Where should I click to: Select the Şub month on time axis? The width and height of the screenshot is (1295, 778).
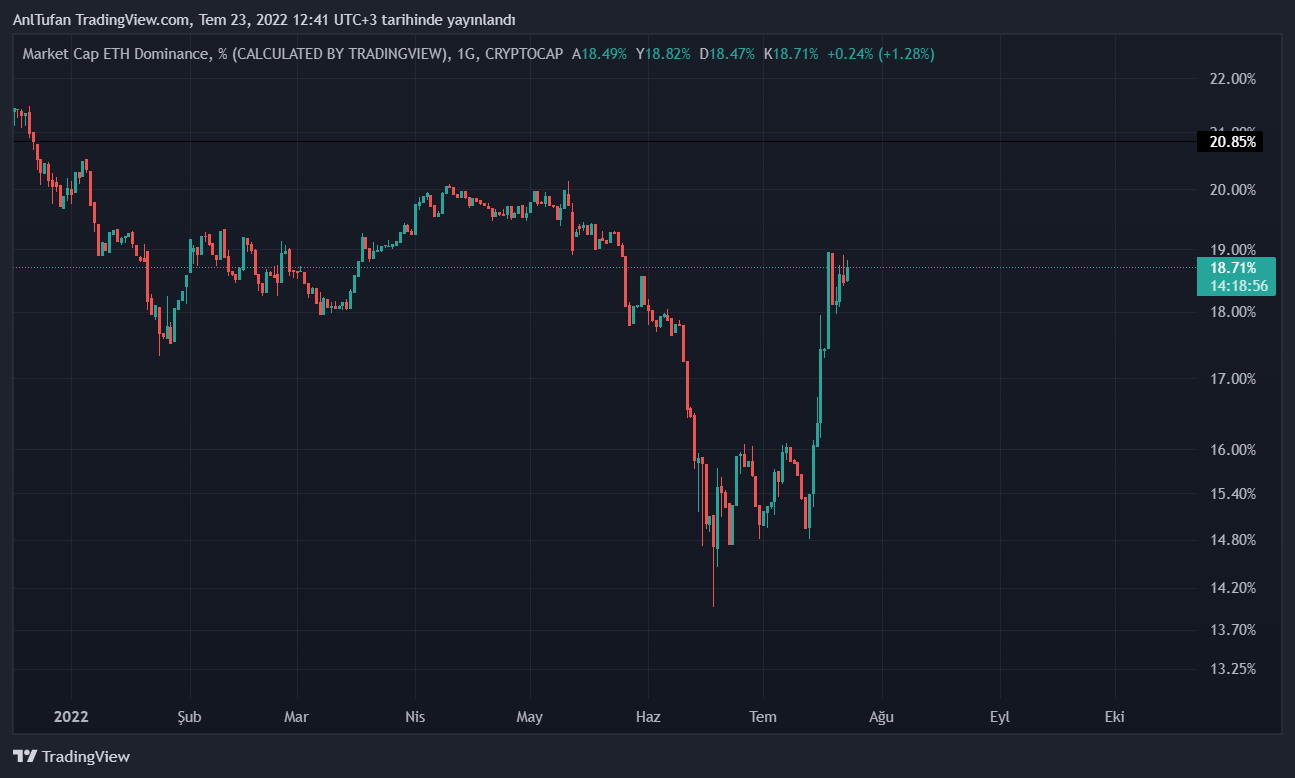click(189, 717)
